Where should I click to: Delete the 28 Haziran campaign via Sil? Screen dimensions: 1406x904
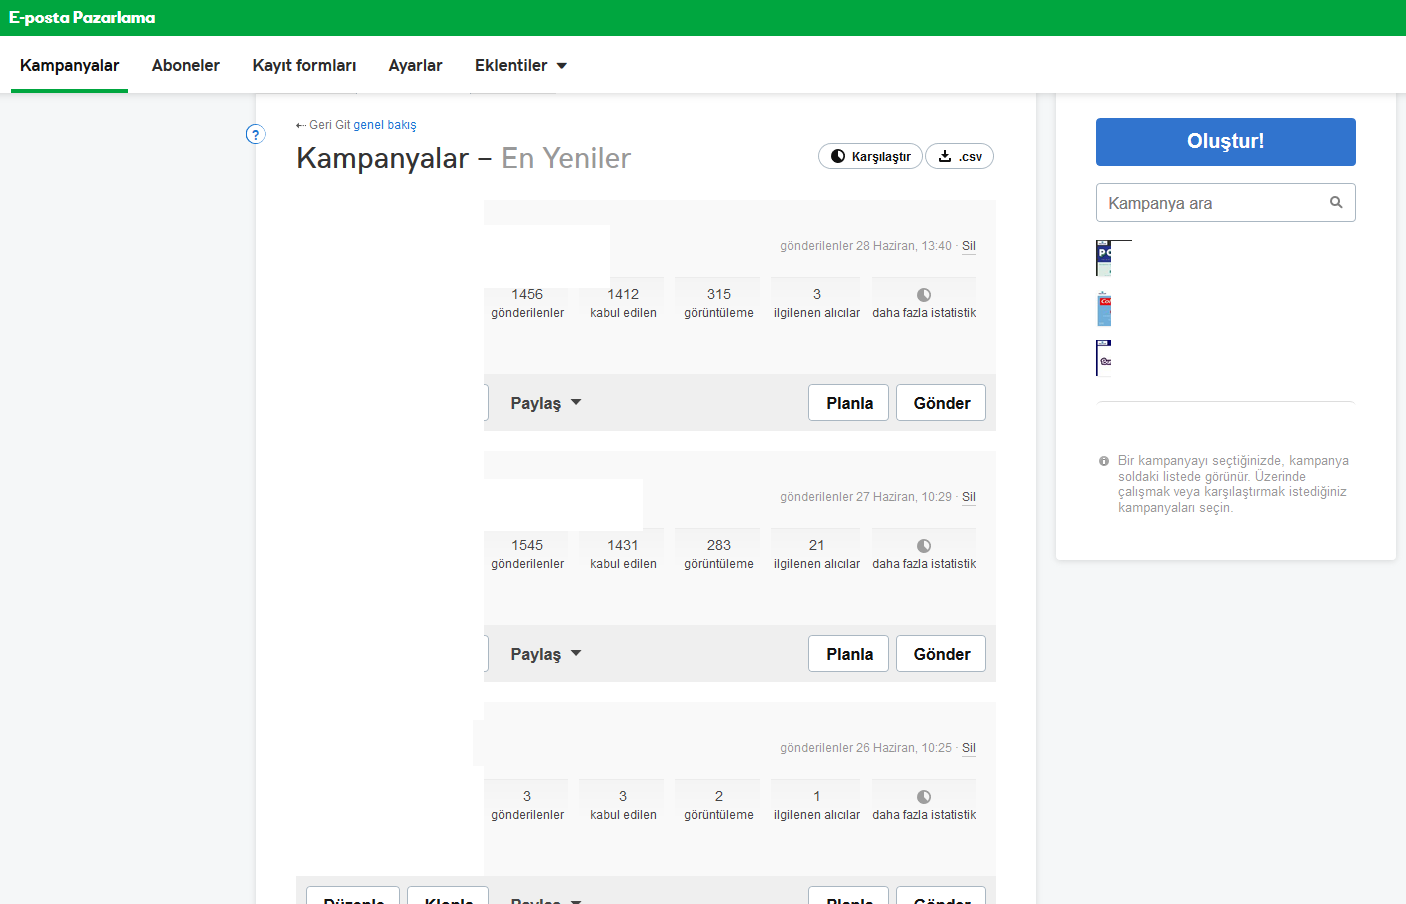click(x=969, y=246)
